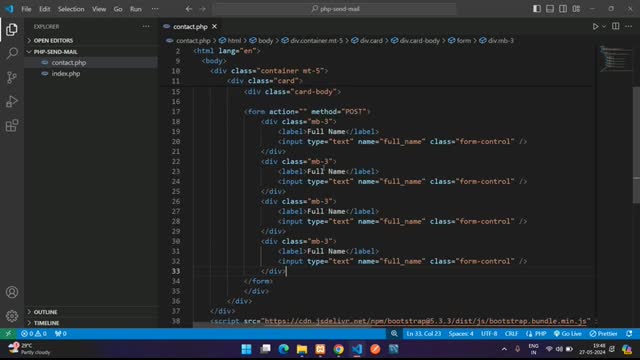Open the Accounts menu icon
Image resolution: width=640 pixels, height=360 pixels.
pos(12,292)
